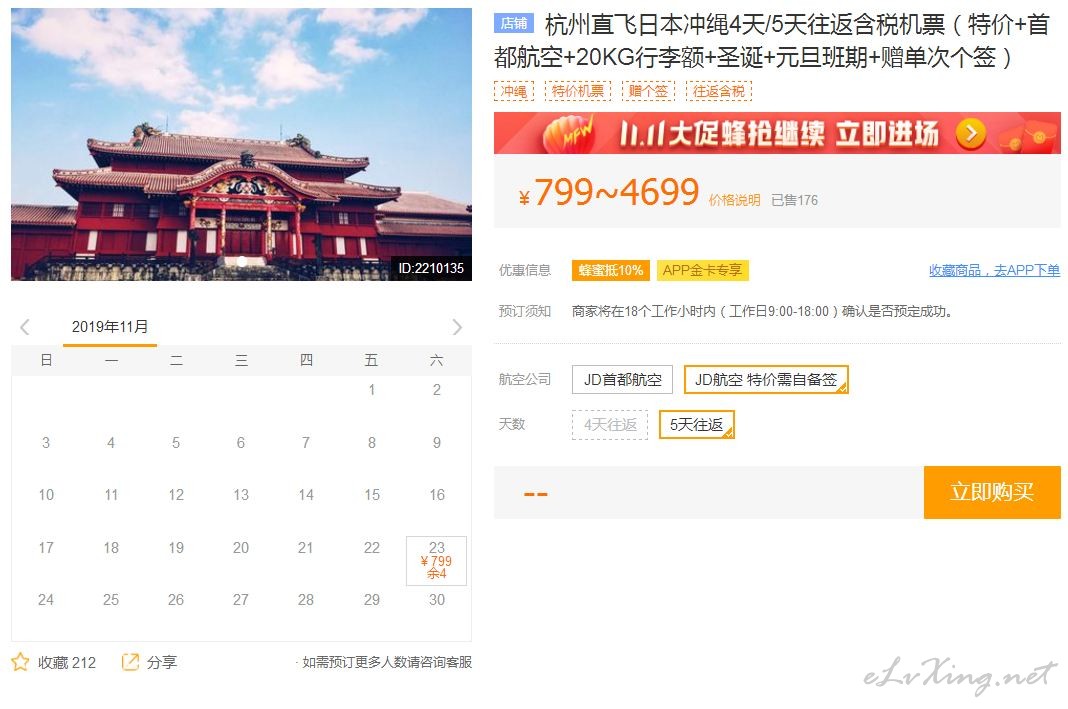This screenshot has width=1068, height=709.
Task: Click 如需预订更多人数请咨询客服 note
Action: click(387, 662)
